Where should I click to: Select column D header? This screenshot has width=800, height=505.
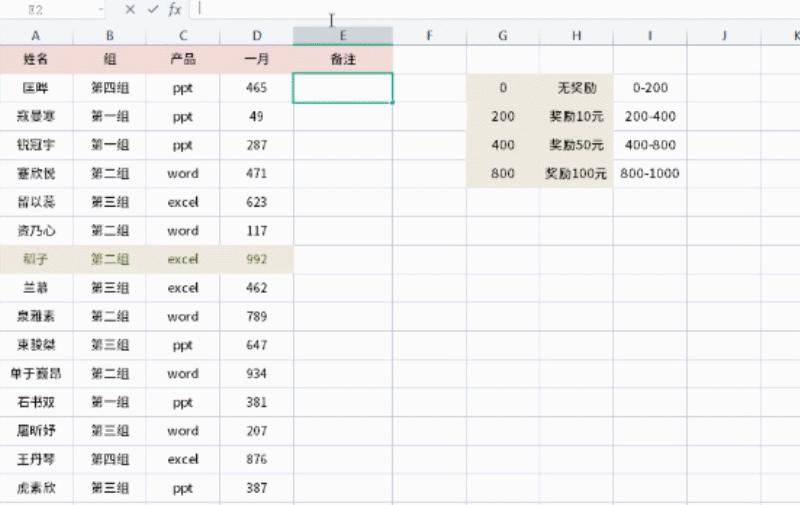pos(257,36)
